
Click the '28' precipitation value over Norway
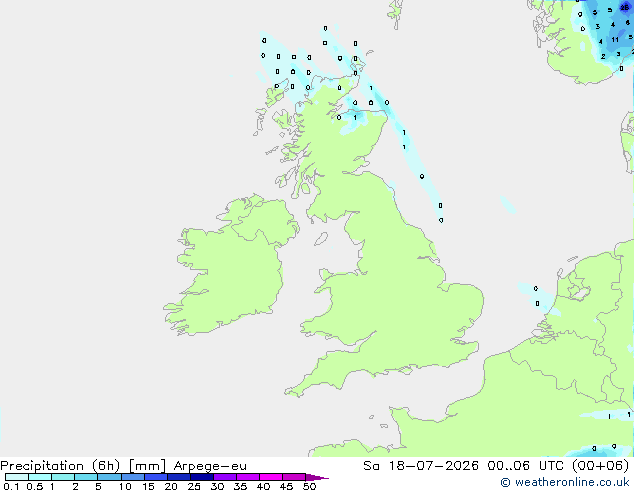point(625,7)
